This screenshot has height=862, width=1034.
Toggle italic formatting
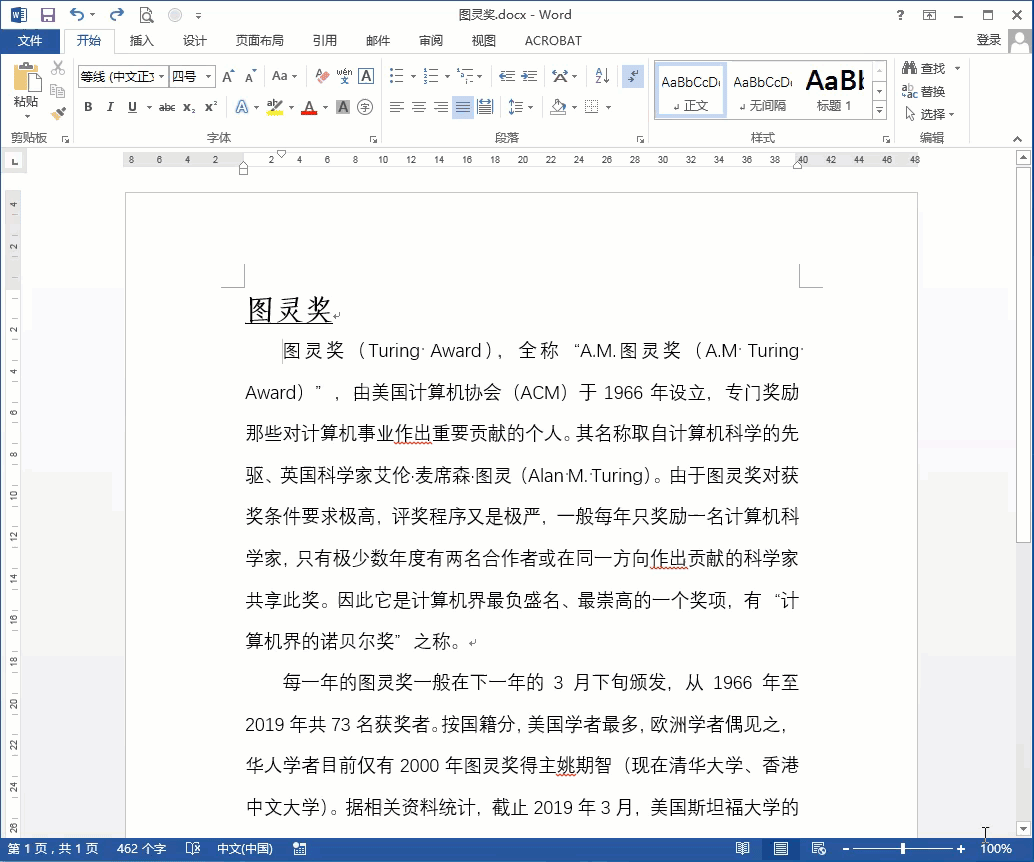111,106
